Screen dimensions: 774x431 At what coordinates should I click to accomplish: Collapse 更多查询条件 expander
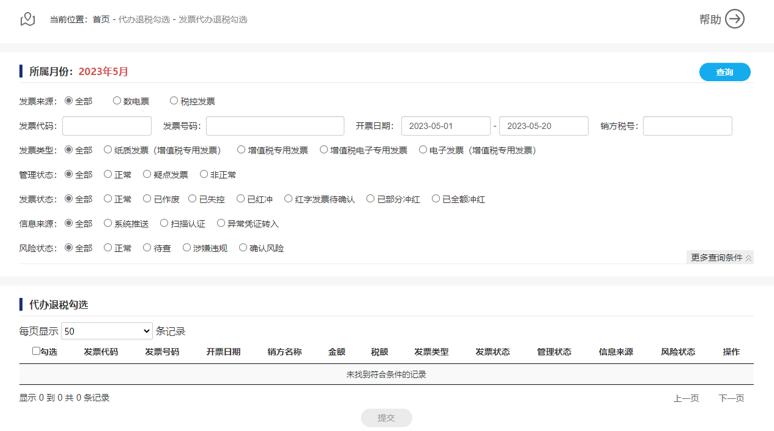(720, 257)
